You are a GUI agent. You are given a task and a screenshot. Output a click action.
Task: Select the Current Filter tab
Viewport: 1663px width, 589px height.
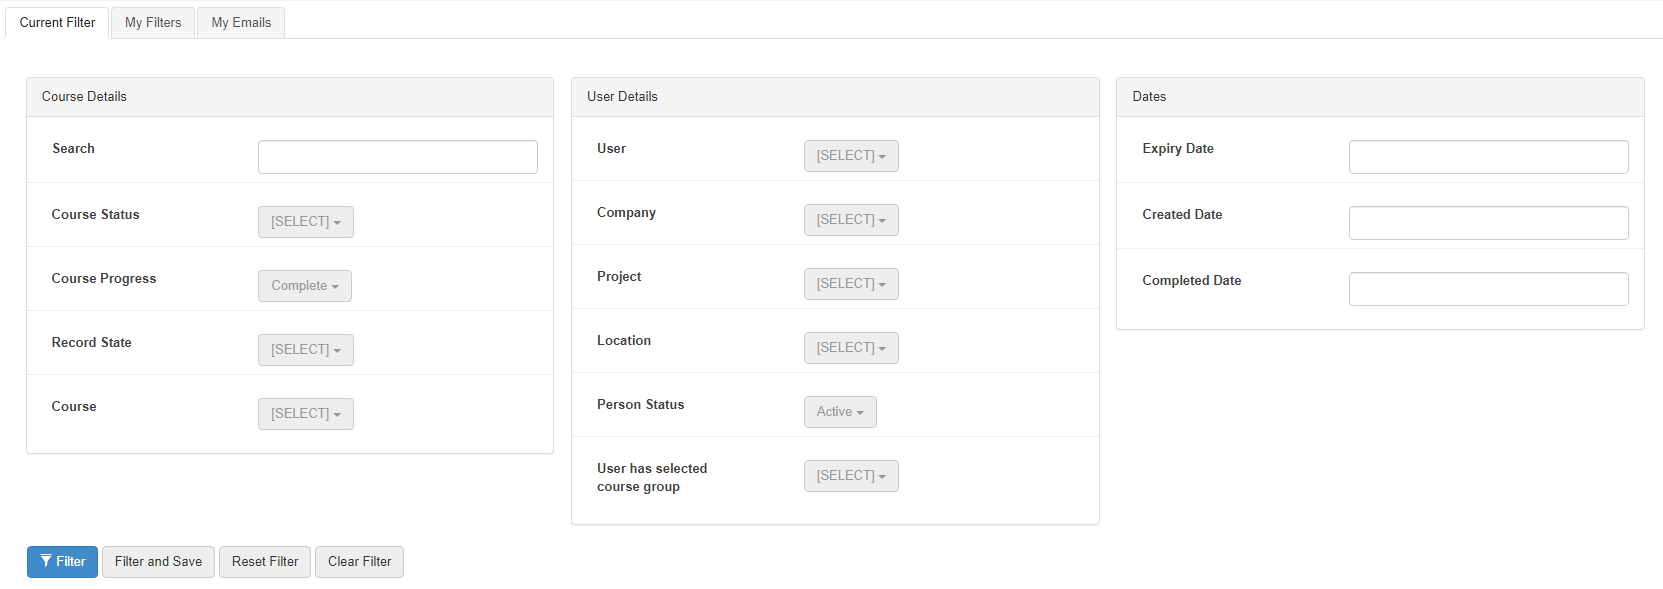click(57, 23)
